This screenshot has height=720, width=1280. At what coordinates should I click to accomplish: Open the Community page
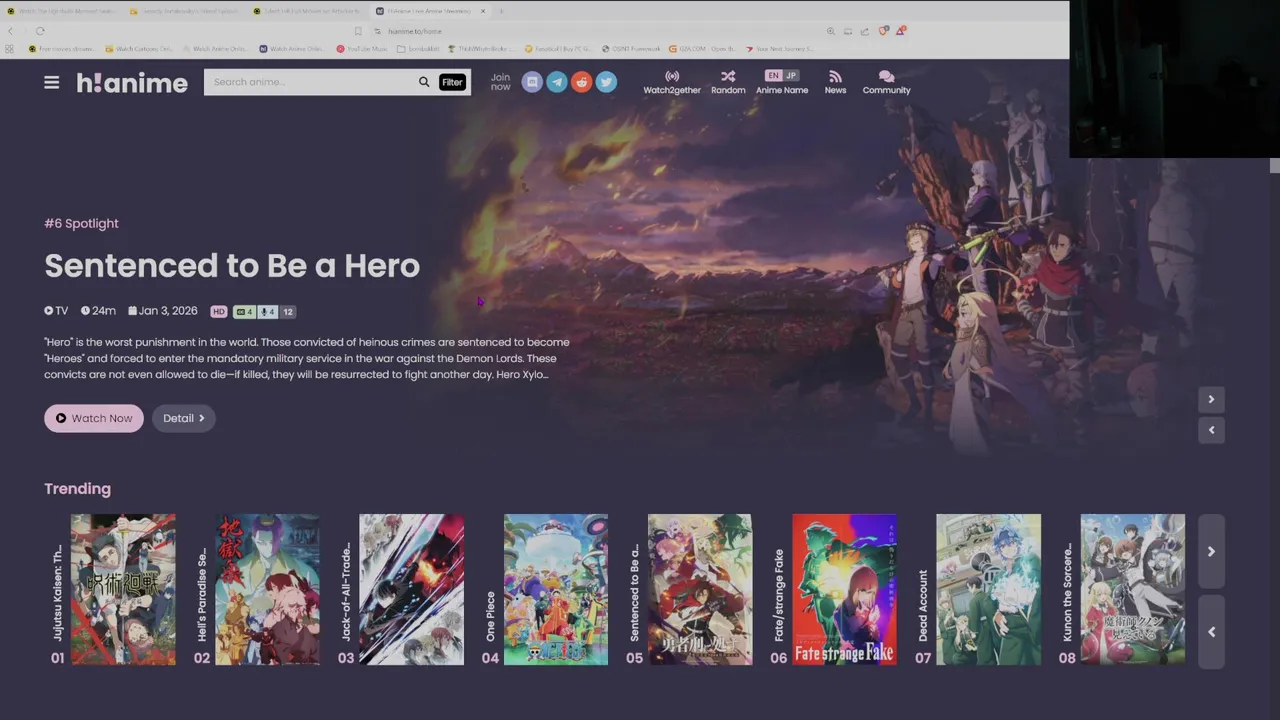tap(886, 82)
